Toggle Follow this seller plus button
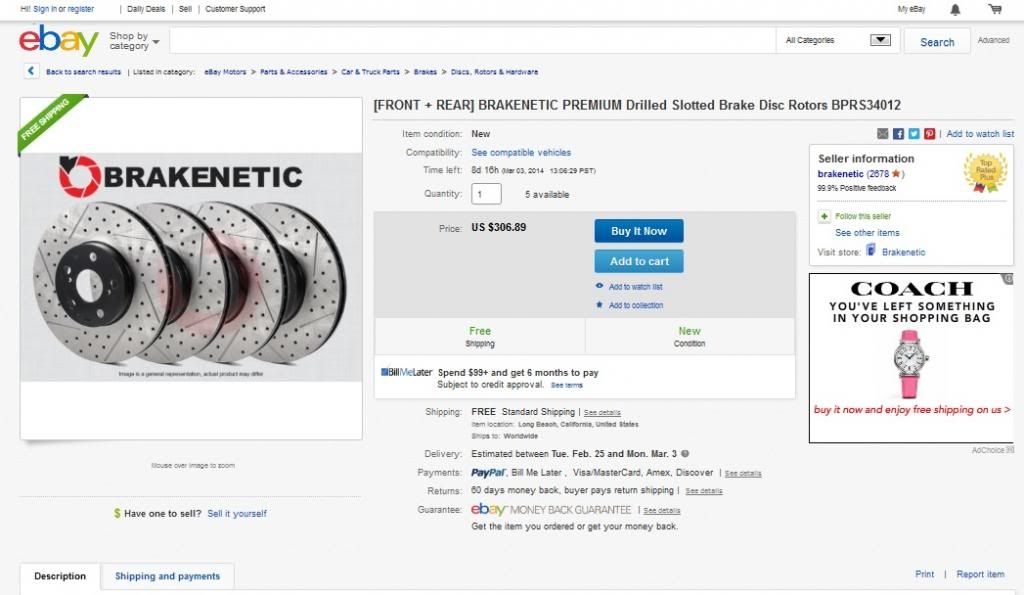The width and height of the screenshot is (1024, 595). 824,216
